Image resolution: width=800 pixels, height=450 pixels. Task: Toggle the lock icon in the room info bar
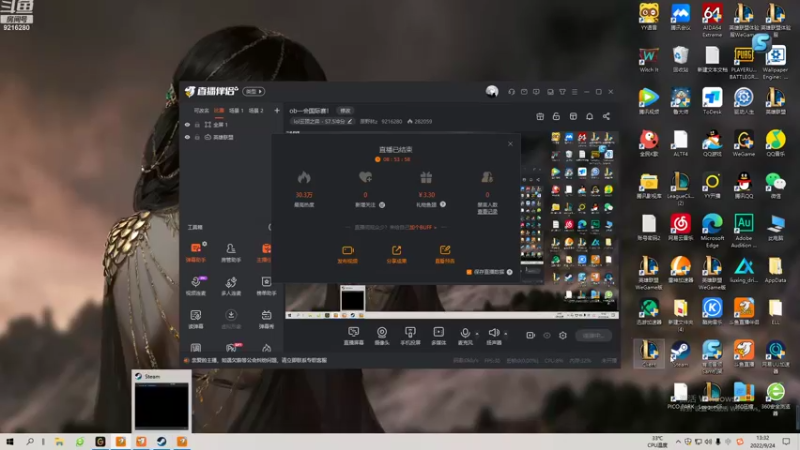point(556,116)
